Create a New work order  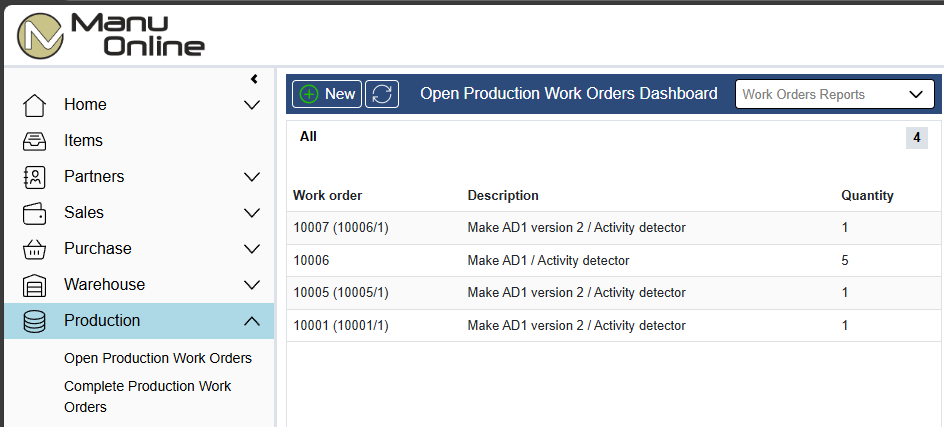pyautogui.click(x=327, y=94)
